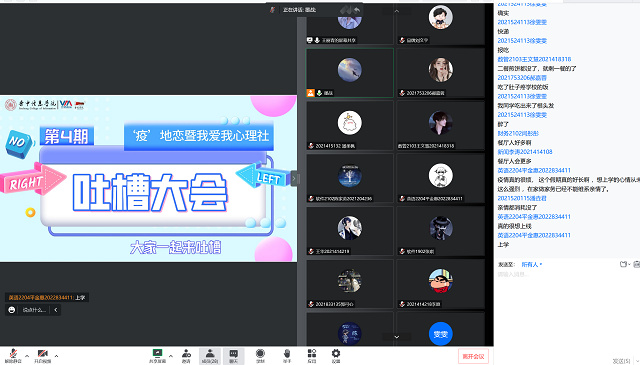Click muted mic icon on 2021414219 tile
The height and width of the screenshot is (365, 640).
(311, 251)
